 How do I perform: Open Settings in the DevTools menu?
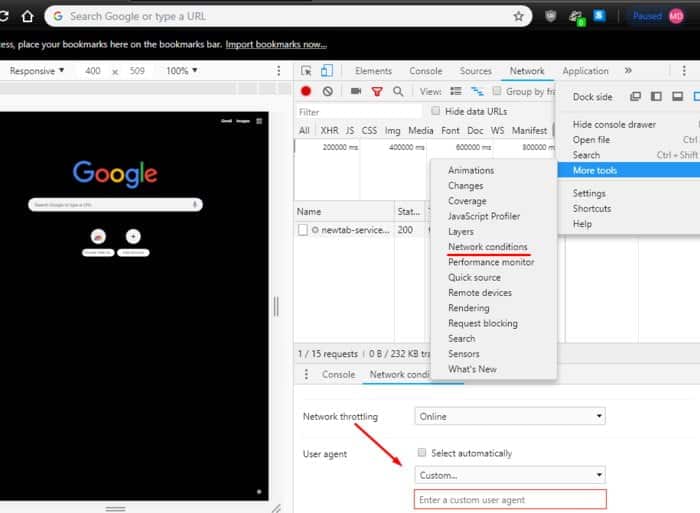[589, 193]
